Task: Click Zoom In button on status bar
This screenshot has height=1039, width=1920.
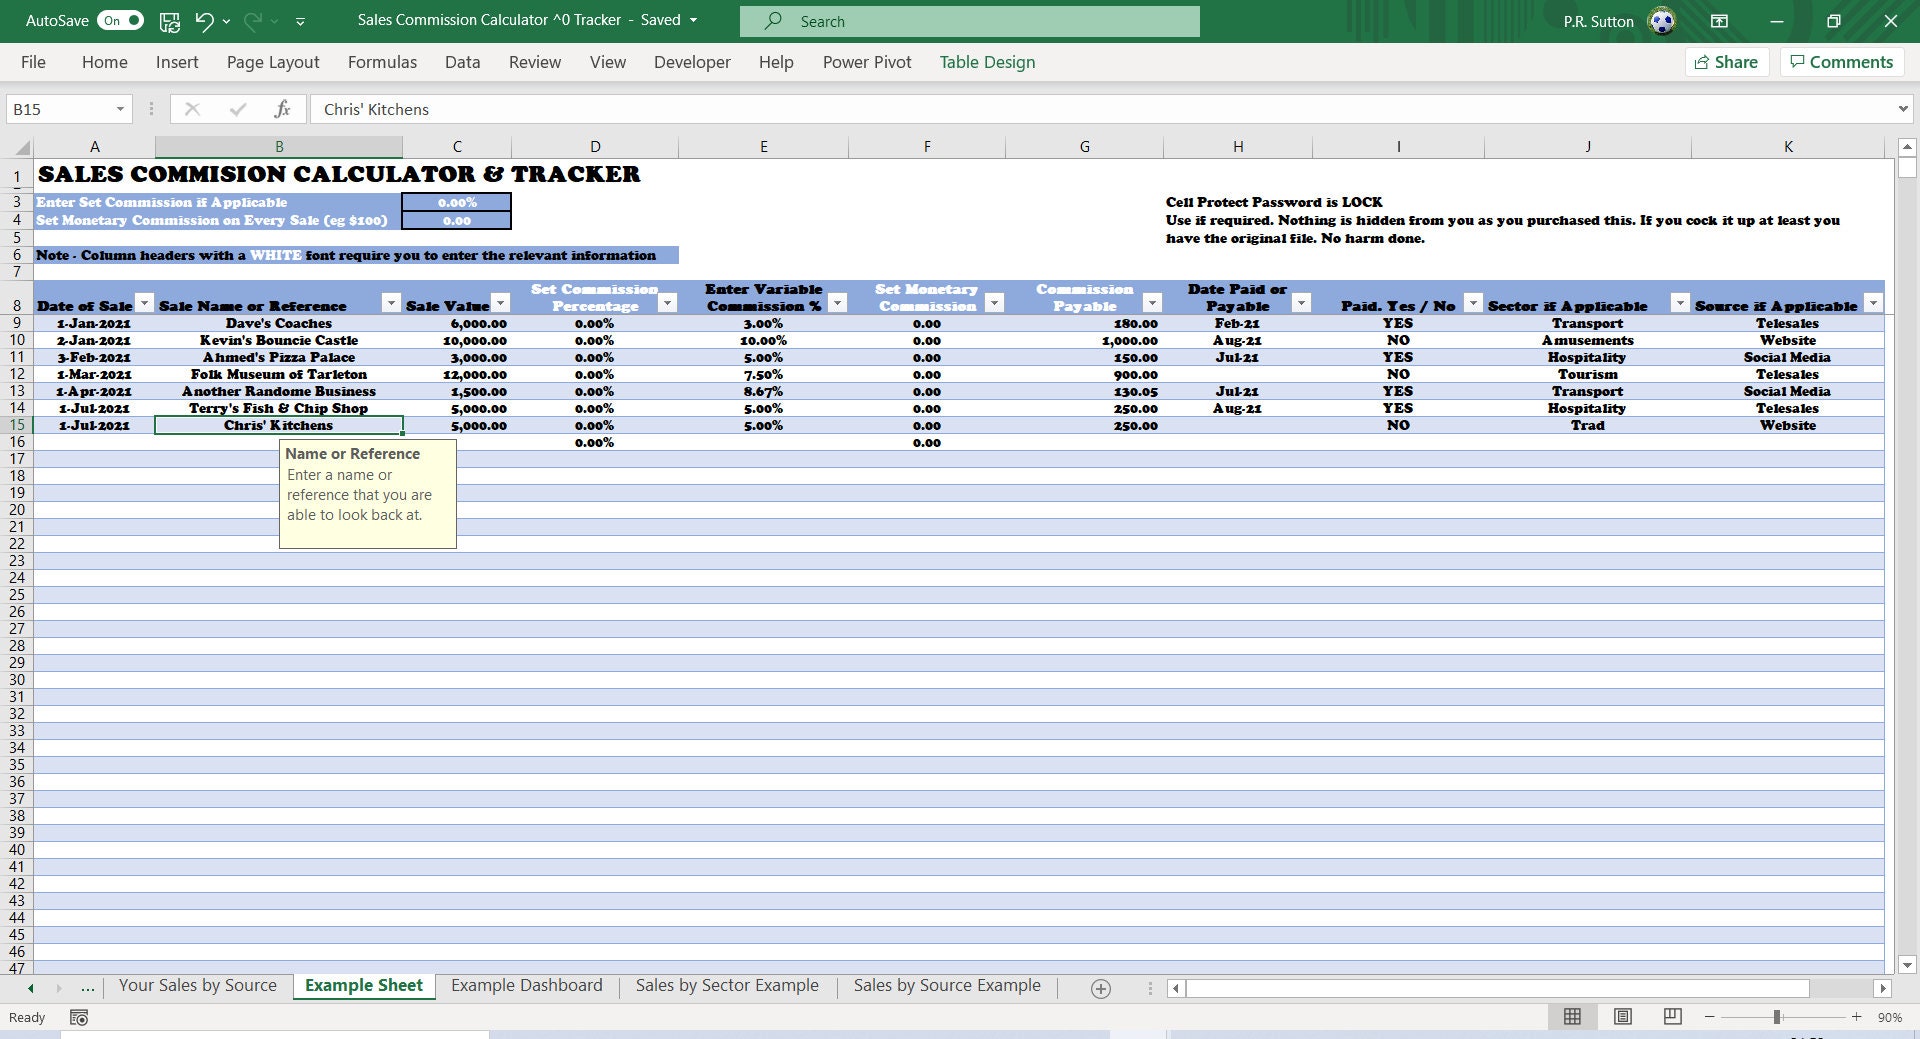Action: [1855, 1017]
